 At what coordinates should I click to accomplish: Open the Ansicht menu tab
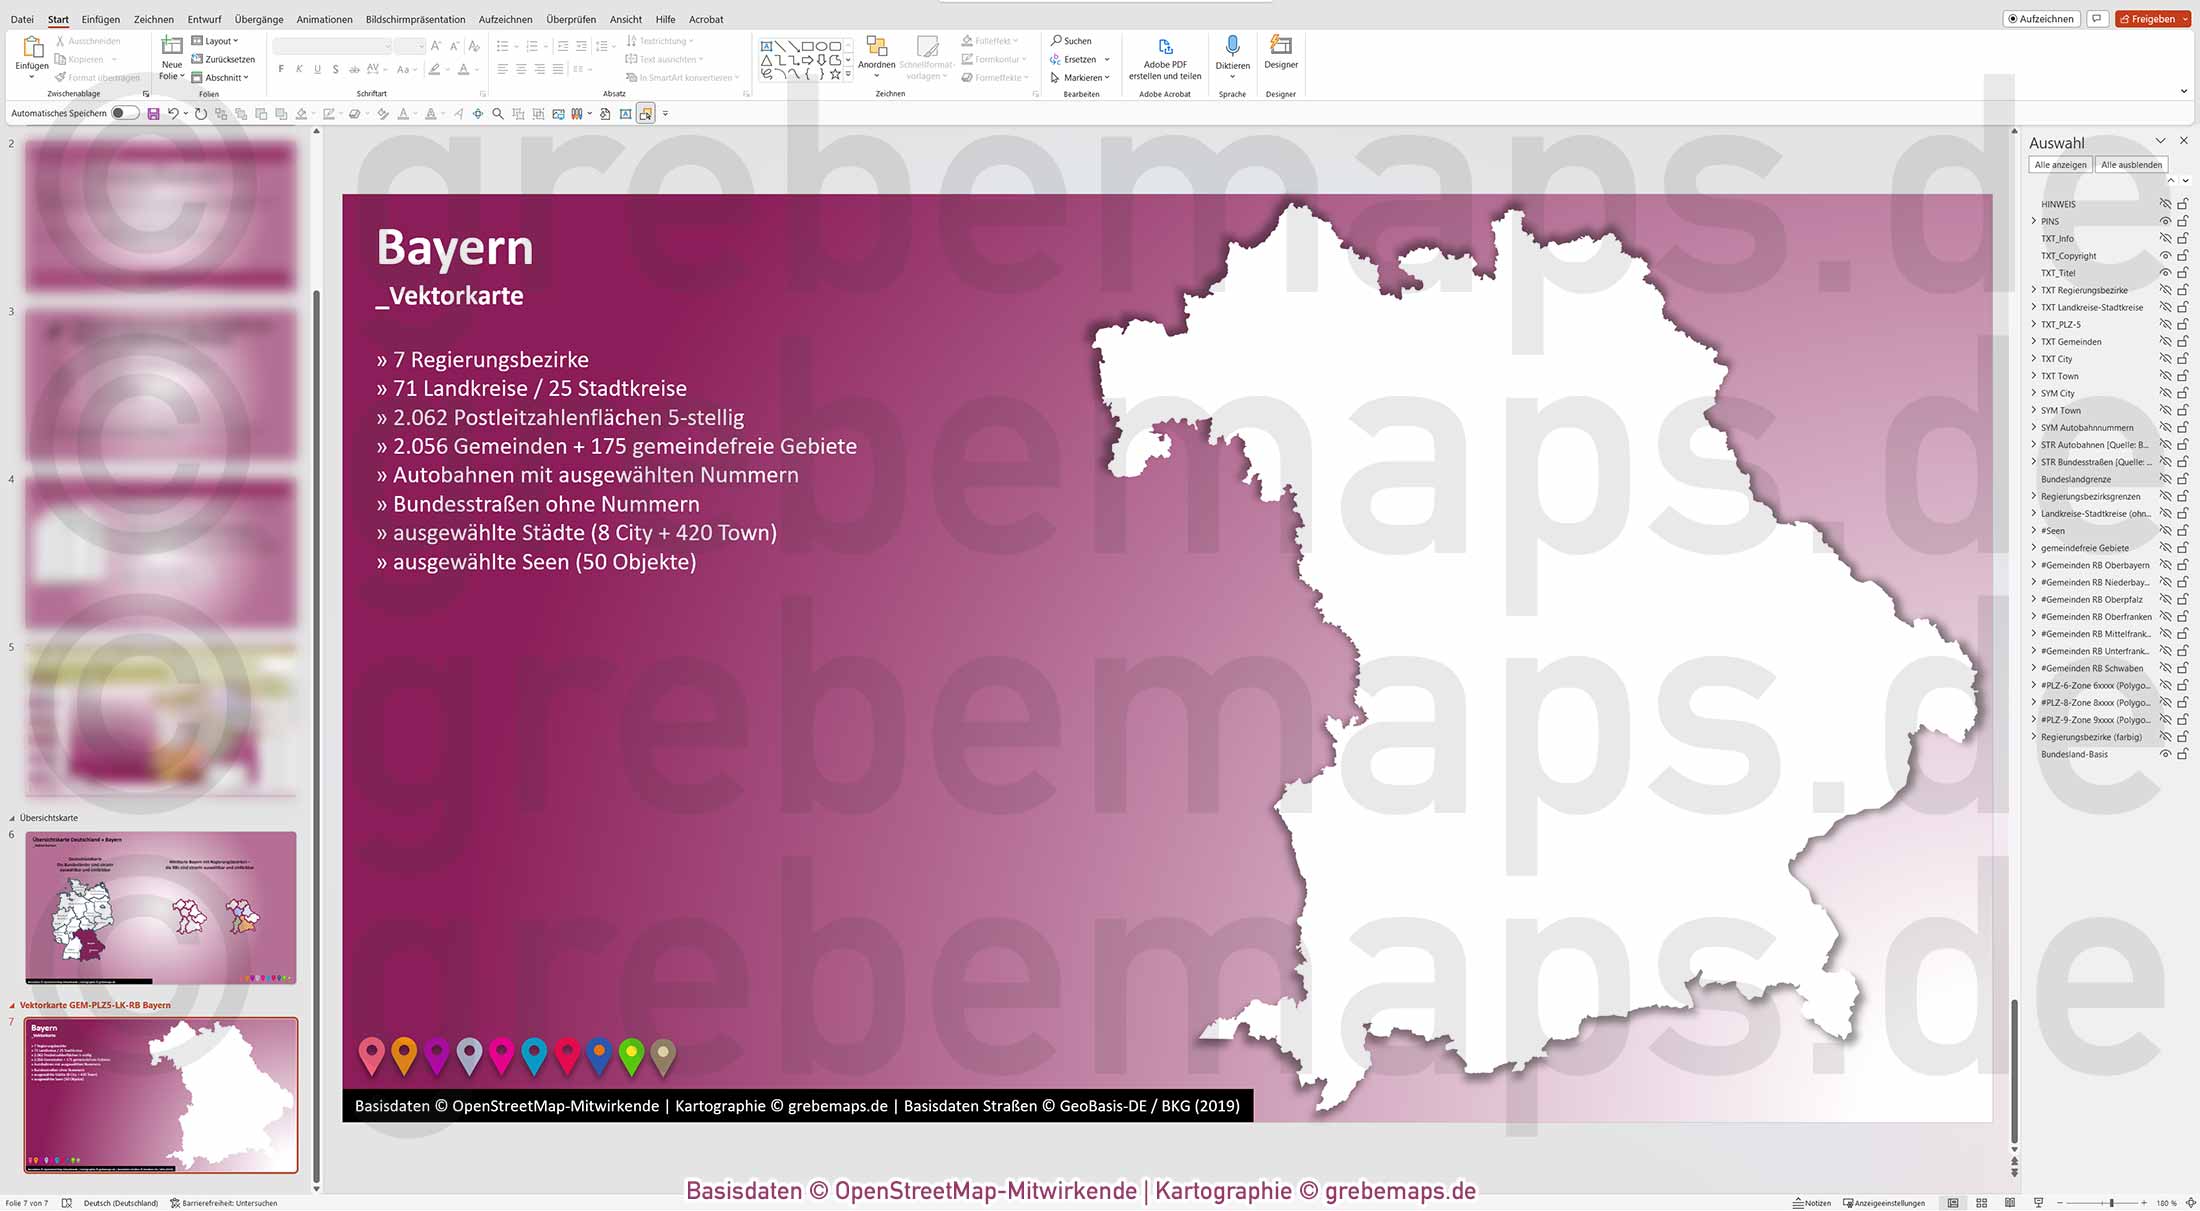point(625,19)
